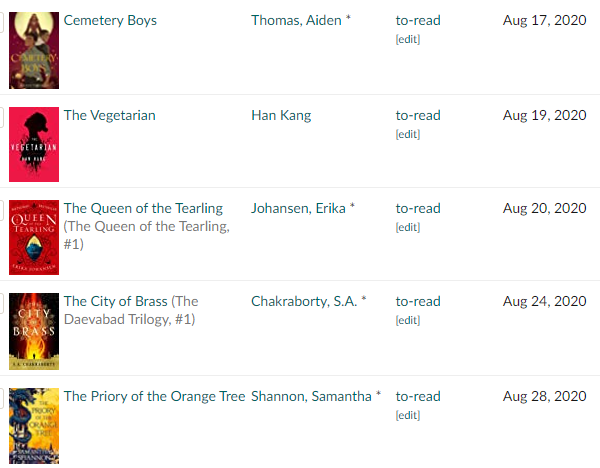
Task: Open The Queen of the Tearling cover
Action: click(x=34, y=237)
